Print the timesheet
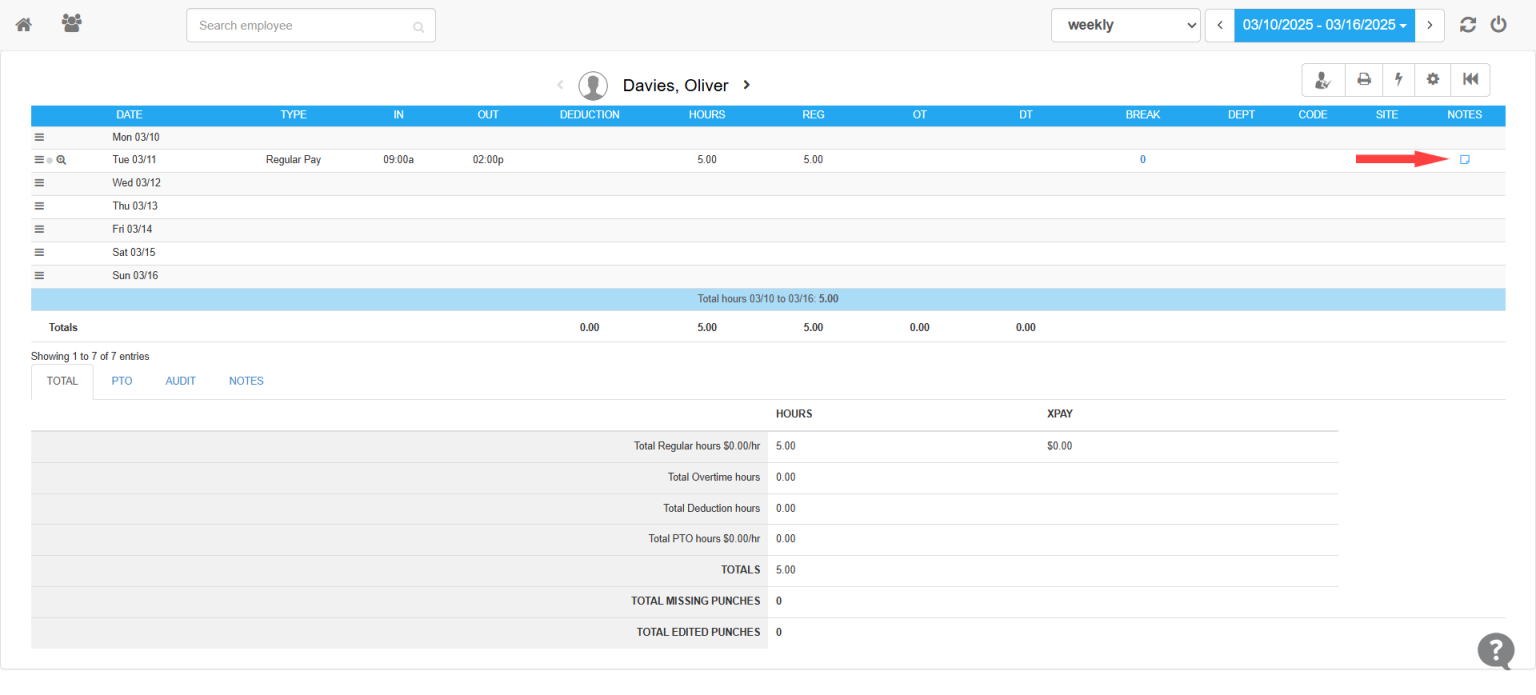Image resolution: width=1536 pixels, height=695 pixels. [1362, 79]
